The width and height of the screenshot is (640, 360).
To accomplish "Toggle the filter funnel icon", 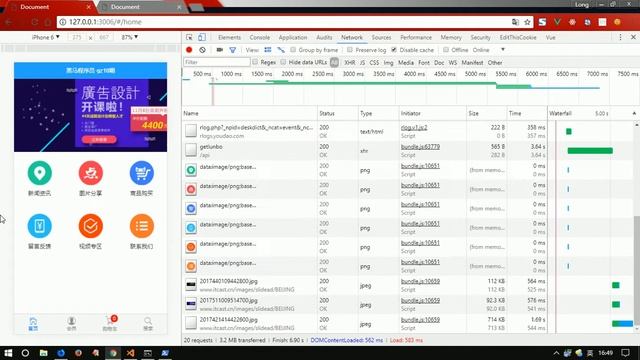I will coord(233,50).
